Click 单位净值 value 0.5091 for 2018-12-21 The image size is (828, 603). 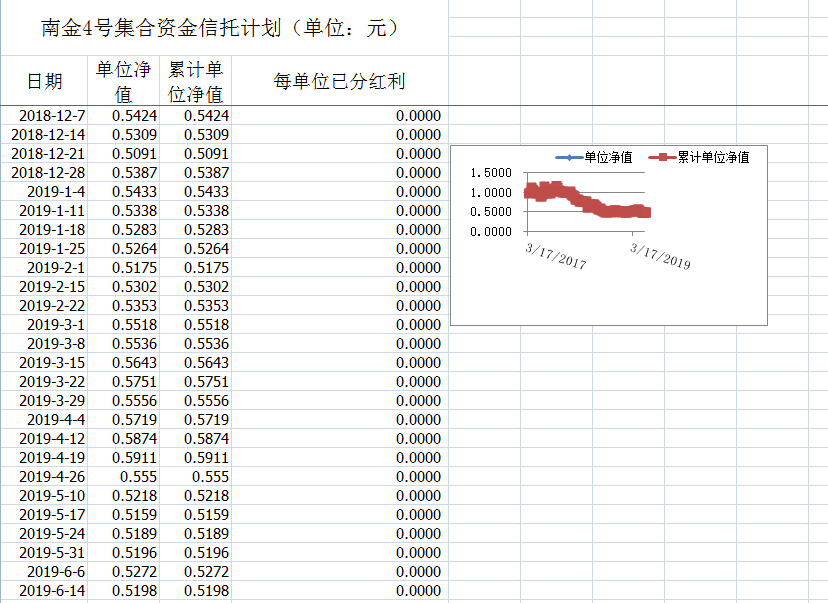pyautogui.click(x=124, y=154)
